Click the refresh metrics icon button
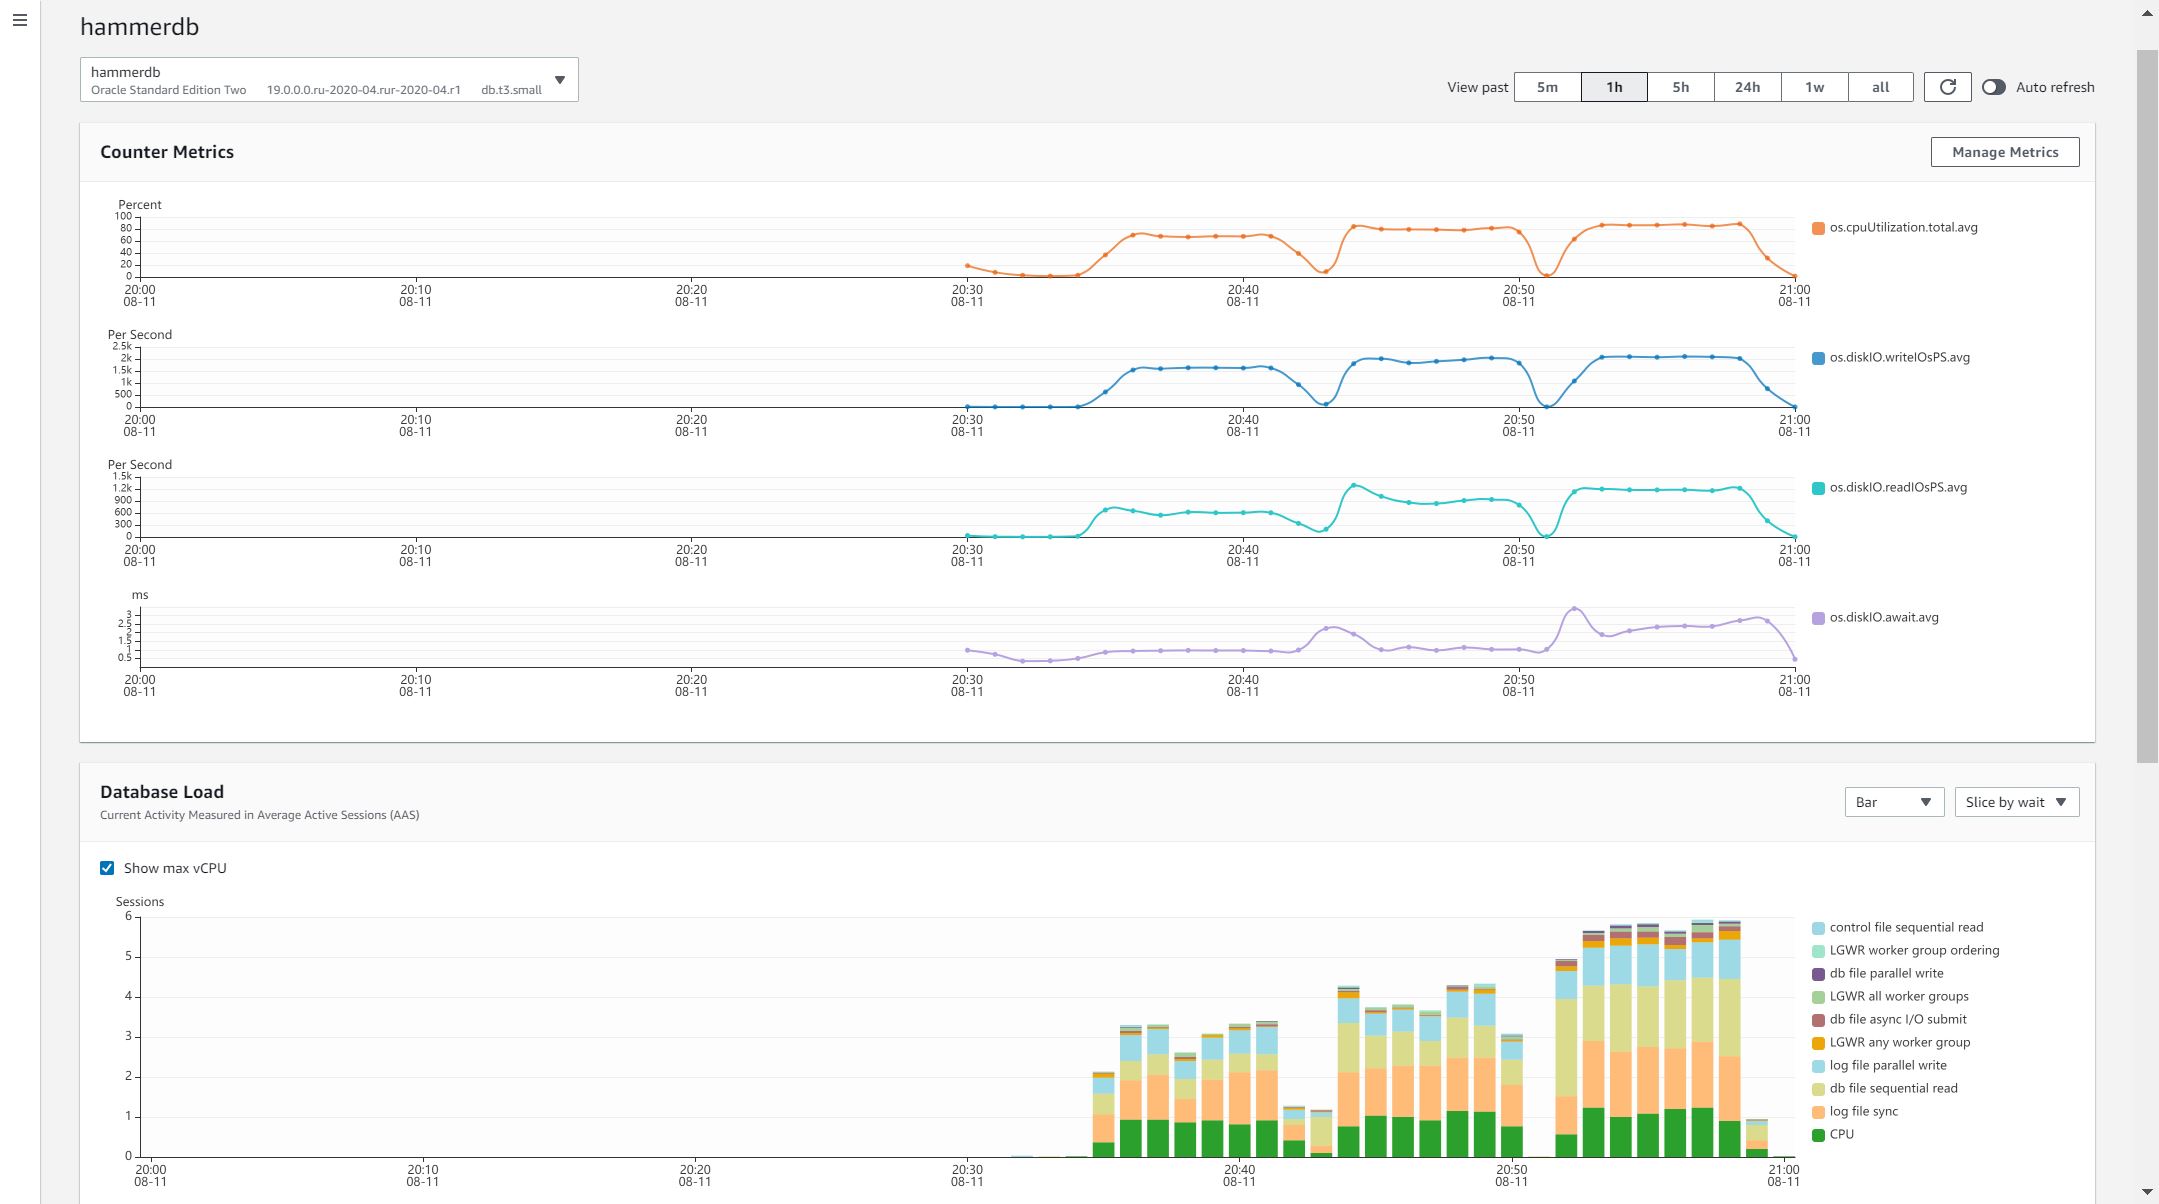2159x1204 pixels. [x=1947, y=87]
